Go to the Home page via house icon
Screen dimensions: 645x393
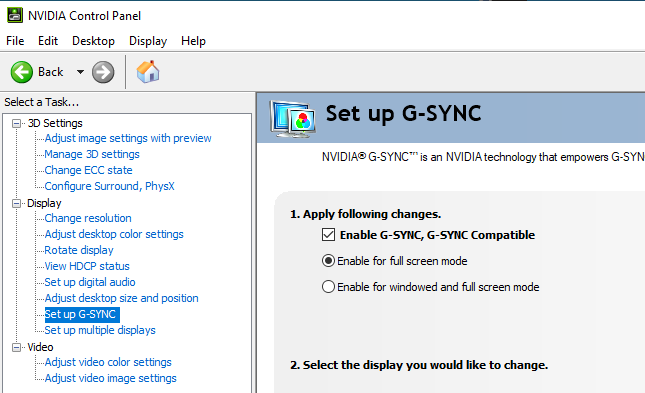pyautogui.click(x=148, y=72)
